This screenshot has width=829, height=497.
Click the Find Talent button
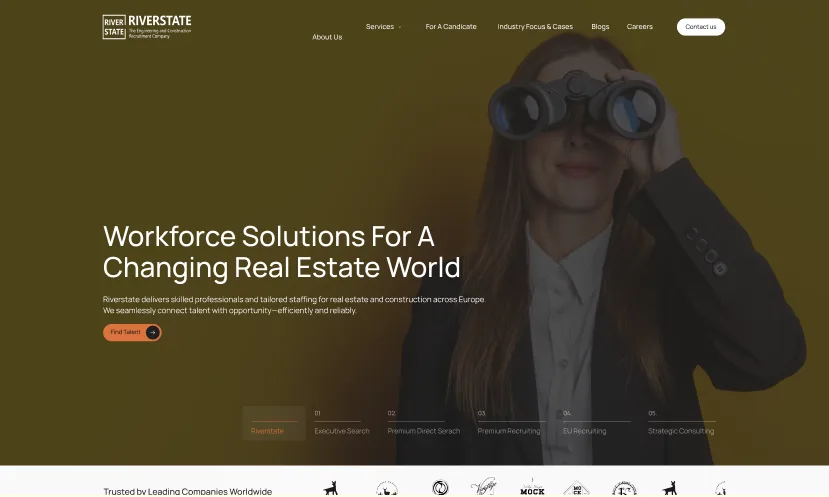tap(132, 333)
